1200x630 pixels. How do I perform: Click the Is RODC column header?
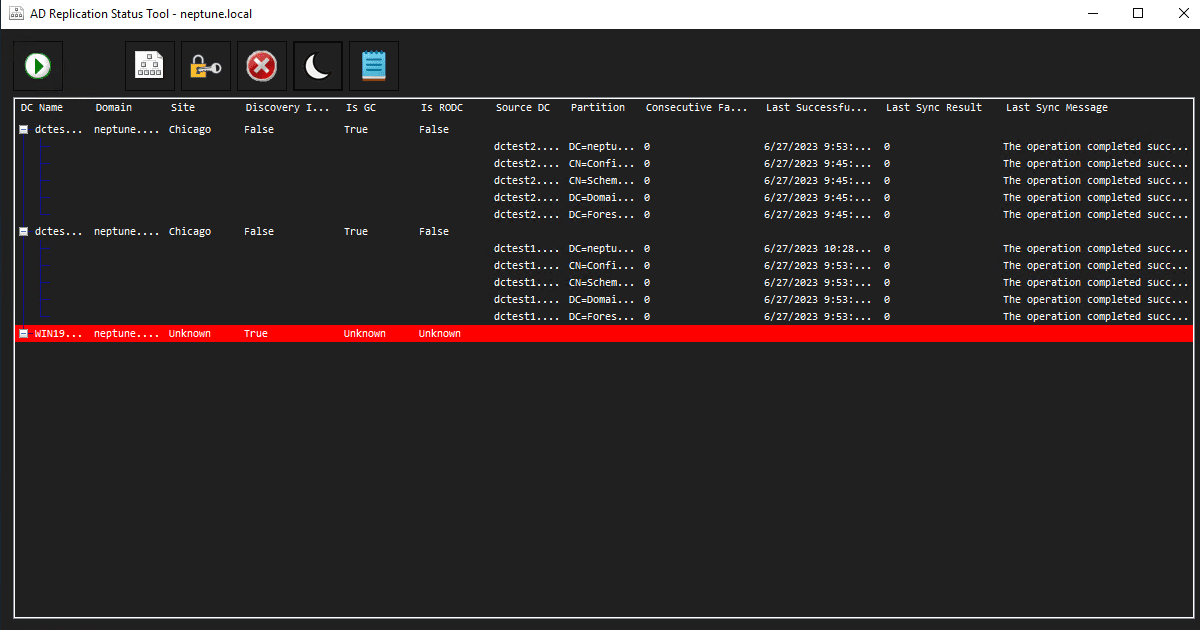click(442, 108)
